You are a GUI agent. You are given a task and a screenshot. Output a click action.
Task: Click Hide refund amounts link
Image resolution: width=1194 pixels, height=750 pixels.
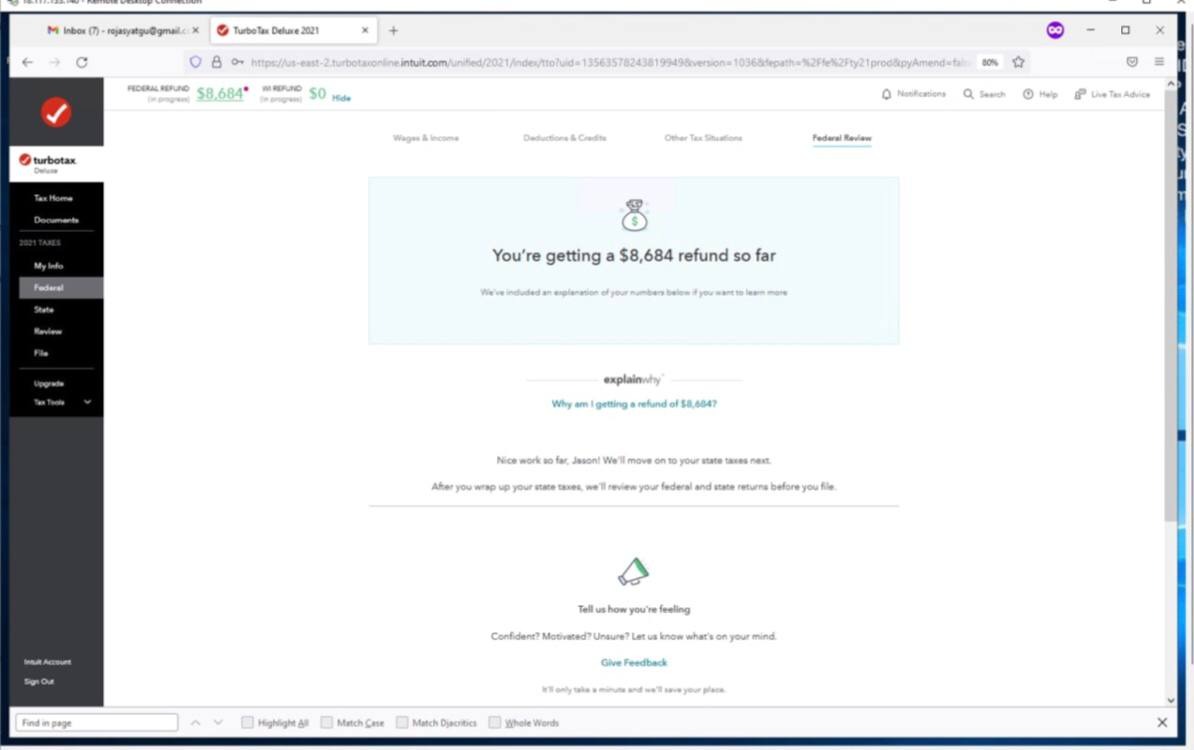(x=341, y=98)
